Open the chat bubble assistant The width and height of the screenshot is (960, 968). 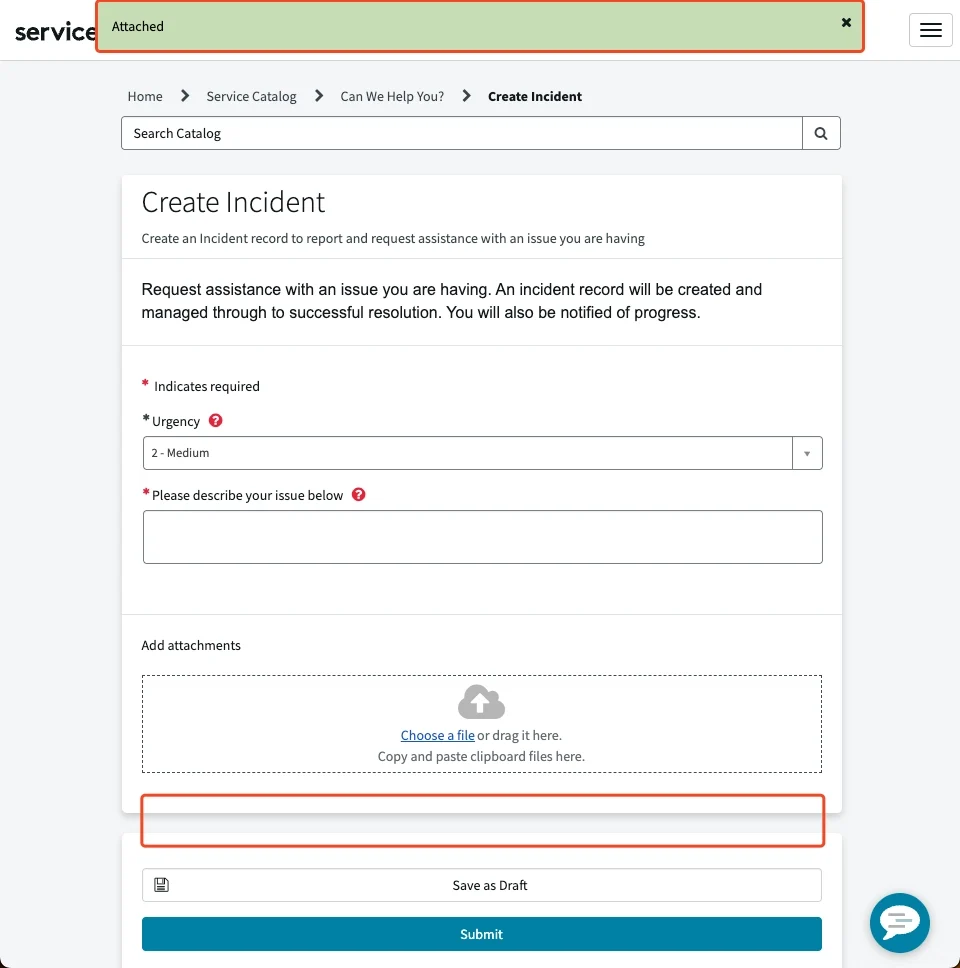(899, 922)
